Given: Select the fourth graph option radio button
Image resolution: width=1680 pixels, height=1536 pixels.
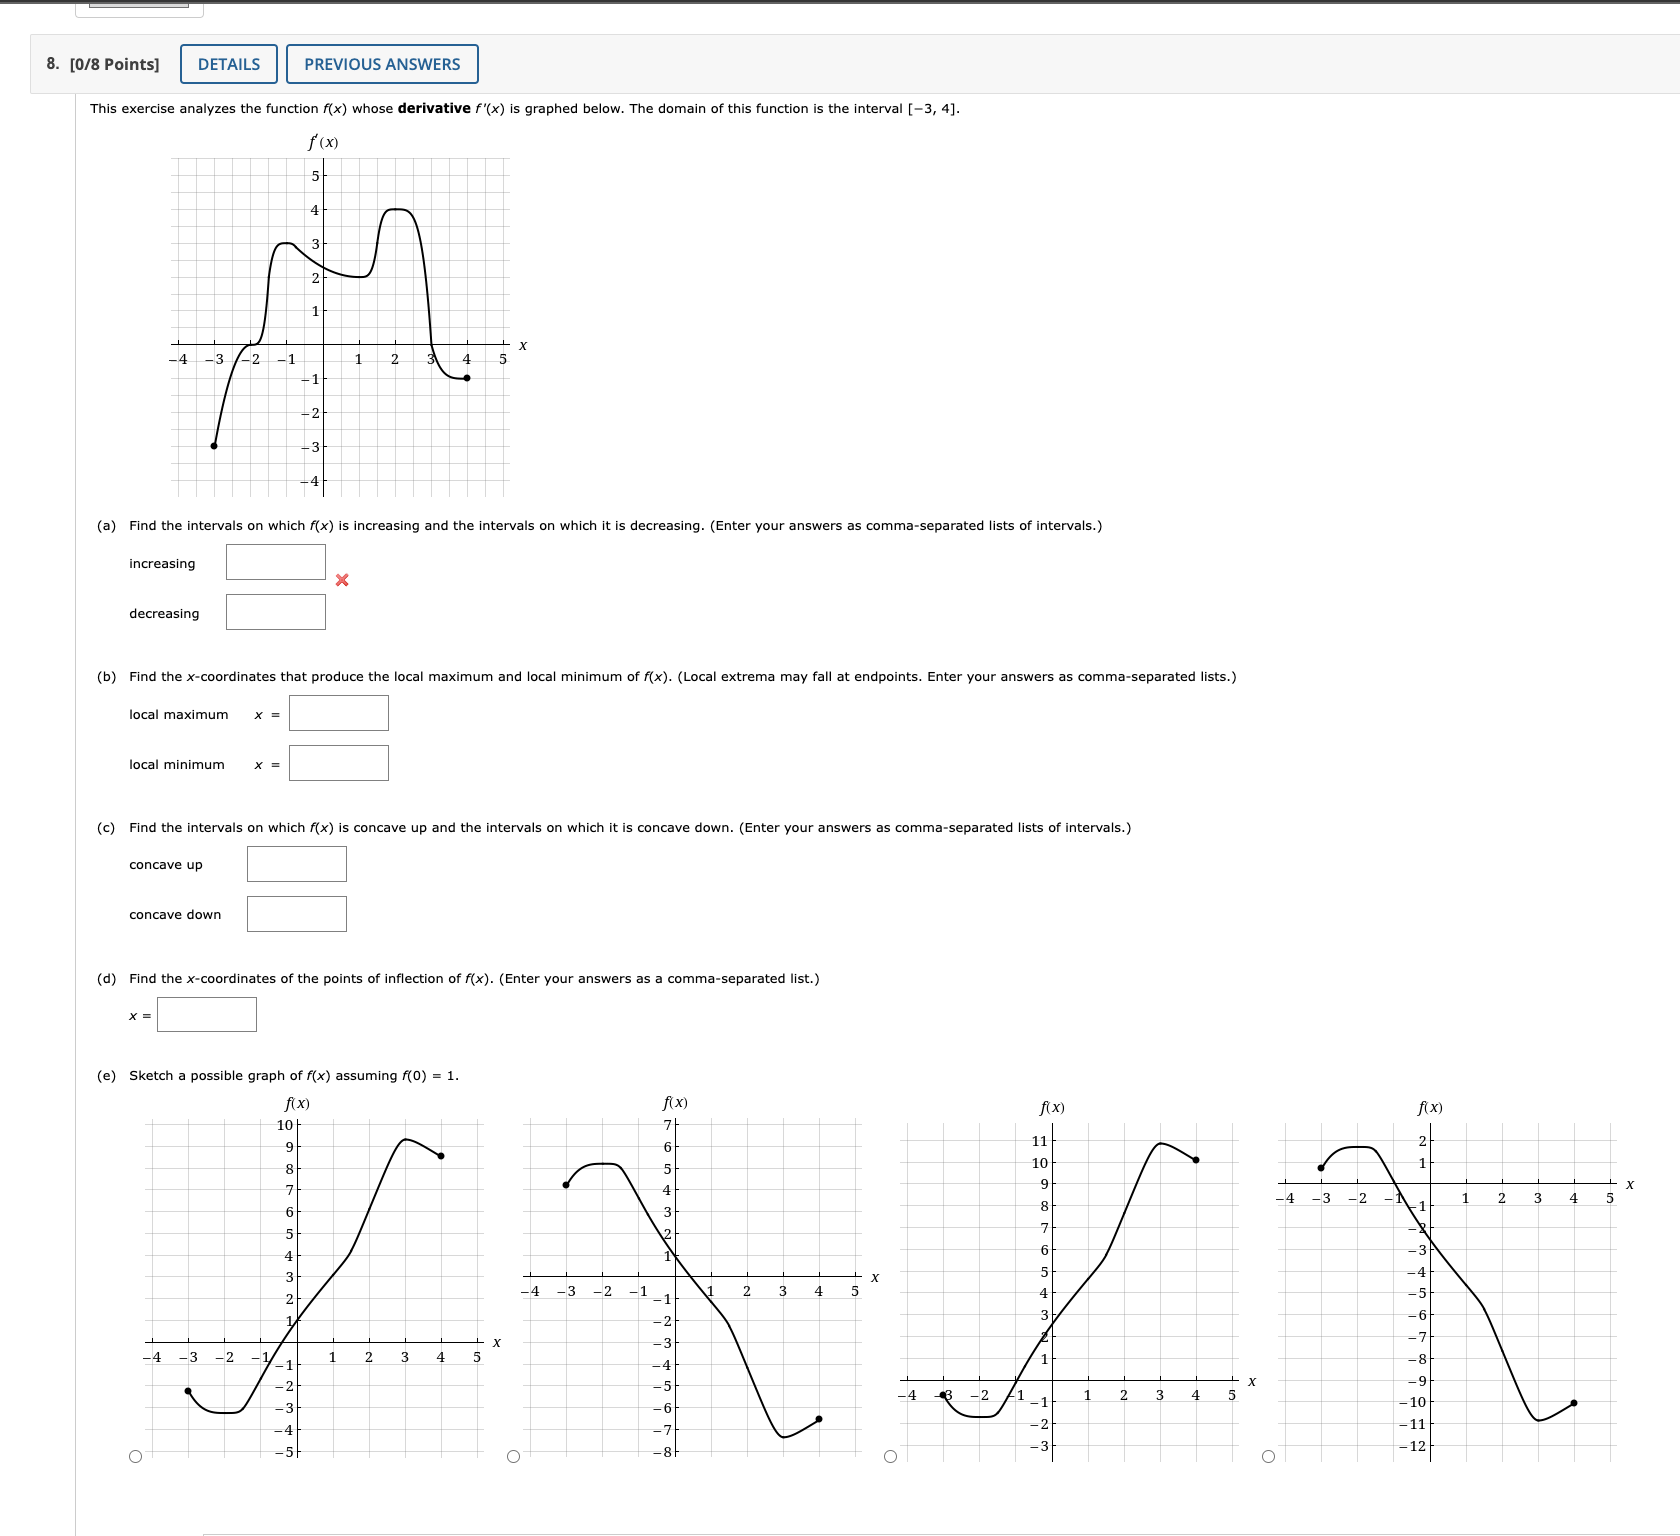Looking at the screenshot, I should pyautogui.click(x=1268, y=1456).
